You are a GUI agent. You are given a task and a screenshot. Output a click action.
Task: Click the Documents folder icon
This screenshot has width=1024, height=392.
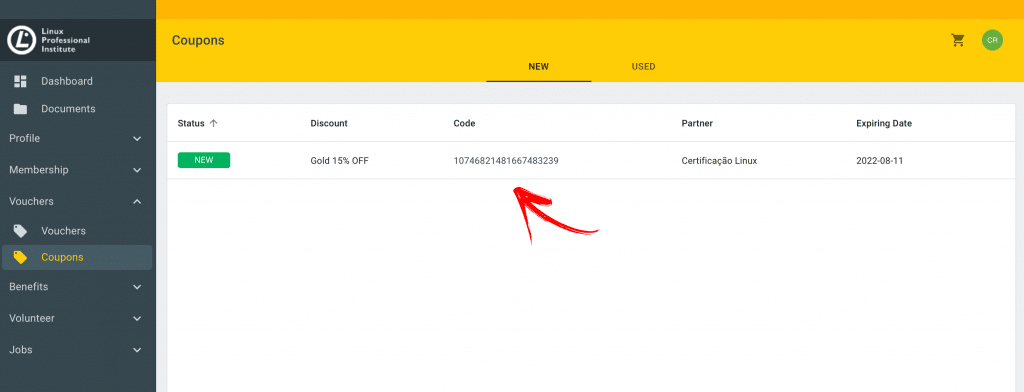(20, 109)
